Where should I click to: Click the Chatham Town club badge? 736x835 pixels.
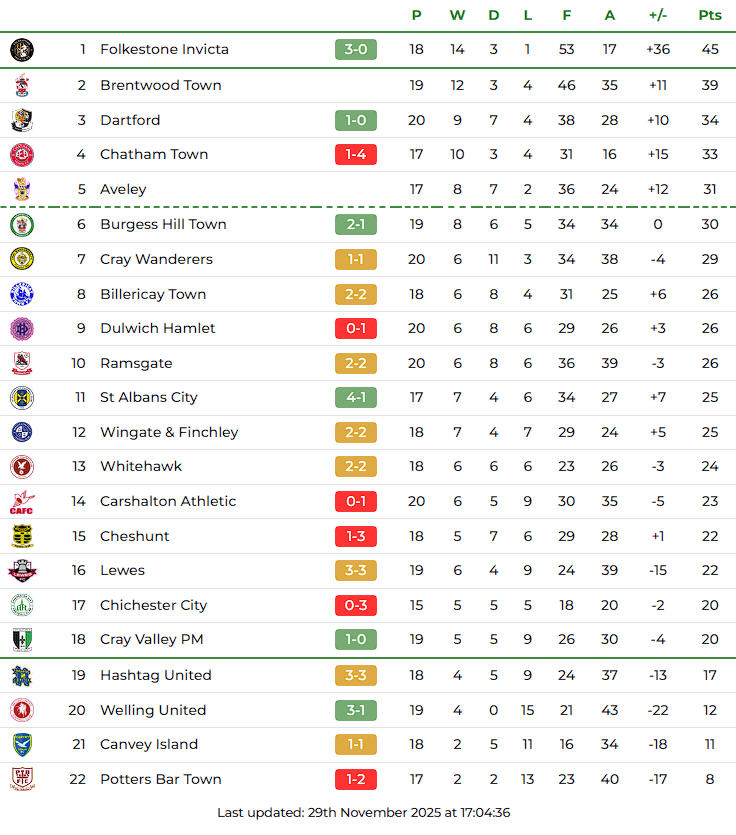click(x=22, y=154)
